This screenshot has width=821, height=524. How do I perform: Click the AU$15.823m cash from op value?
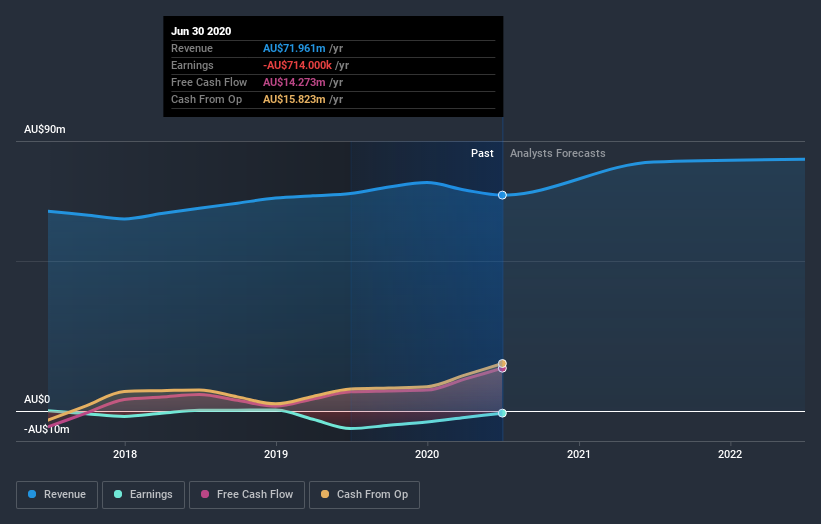click(x=294, y=99)
